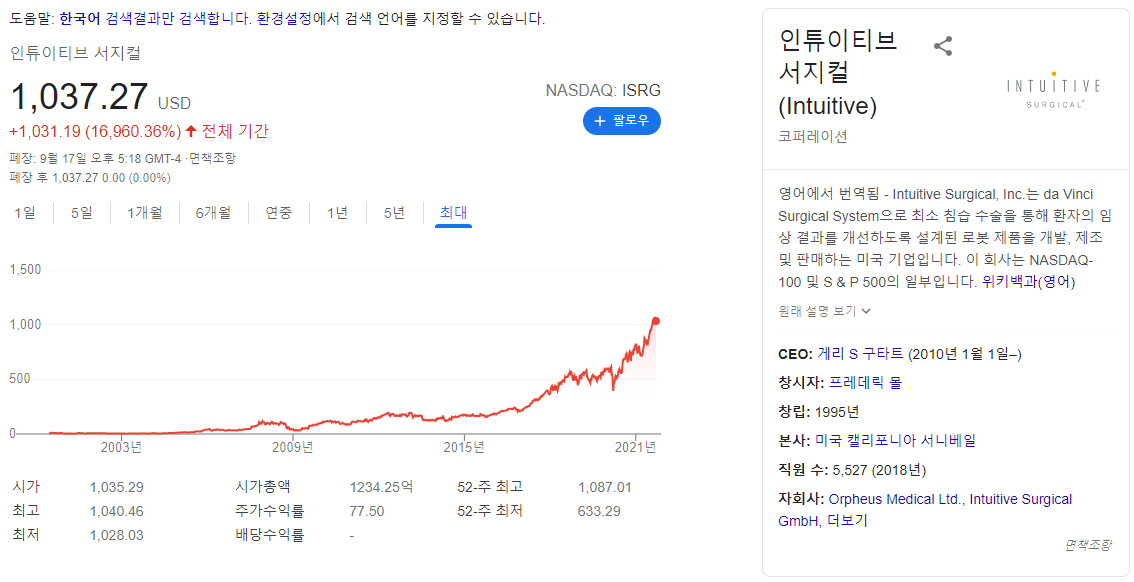
Task: Select the 5년 chart range tab
Action: [394, 213]
